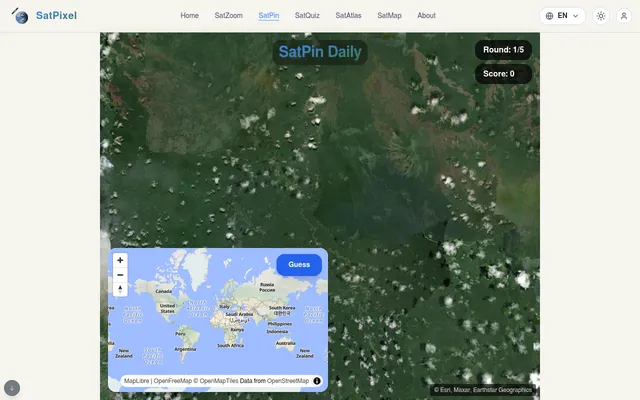Open the MapLibre attribution link
640x400 pixels.
pyautogui.click(x=136, y=381)
